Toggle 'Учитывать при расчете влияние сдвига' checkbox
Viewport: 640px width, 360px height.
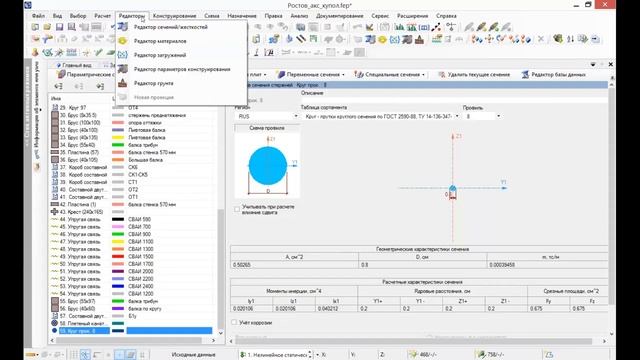237,209
